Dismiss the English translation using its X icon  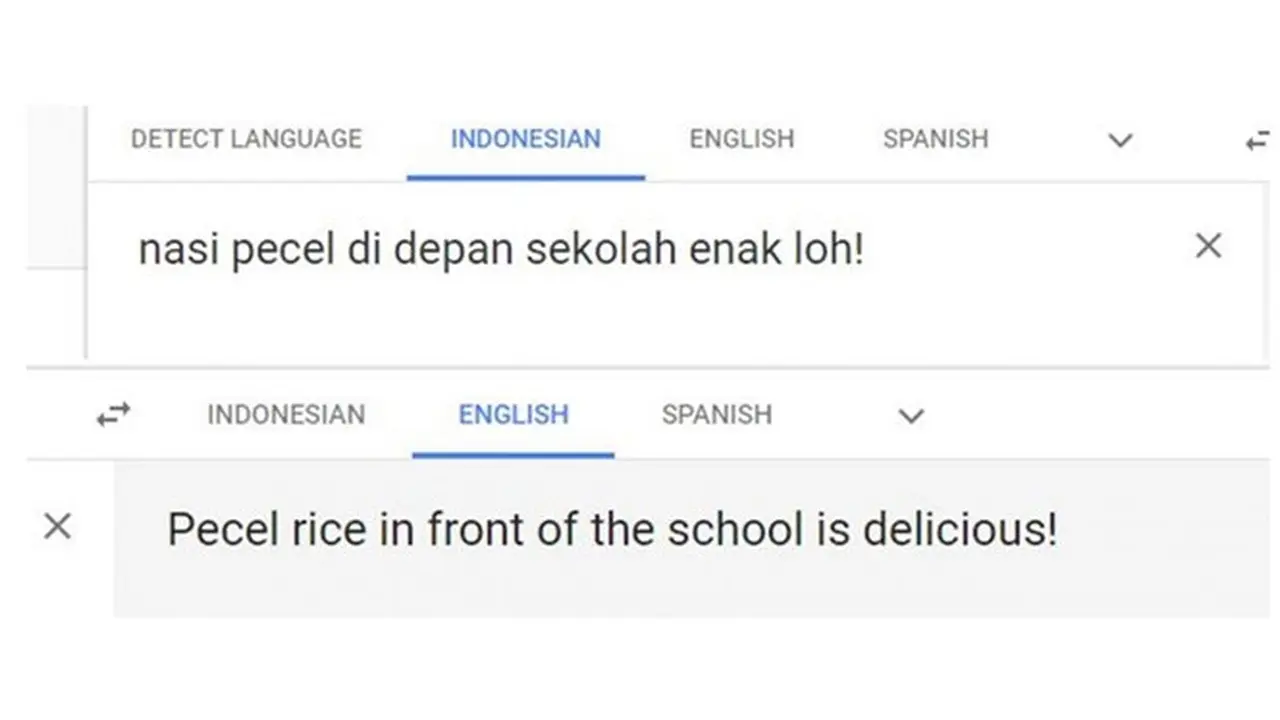pyautogui.click(x=57, y=527)
